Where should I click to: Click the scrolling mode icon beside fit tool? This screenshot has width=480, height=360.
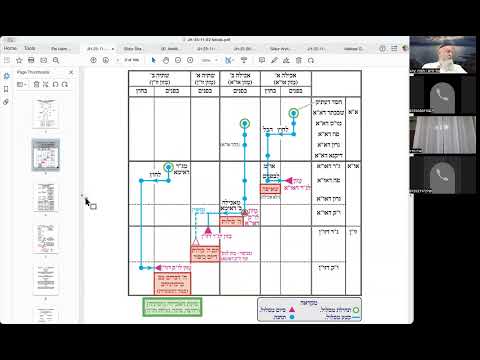244,60
